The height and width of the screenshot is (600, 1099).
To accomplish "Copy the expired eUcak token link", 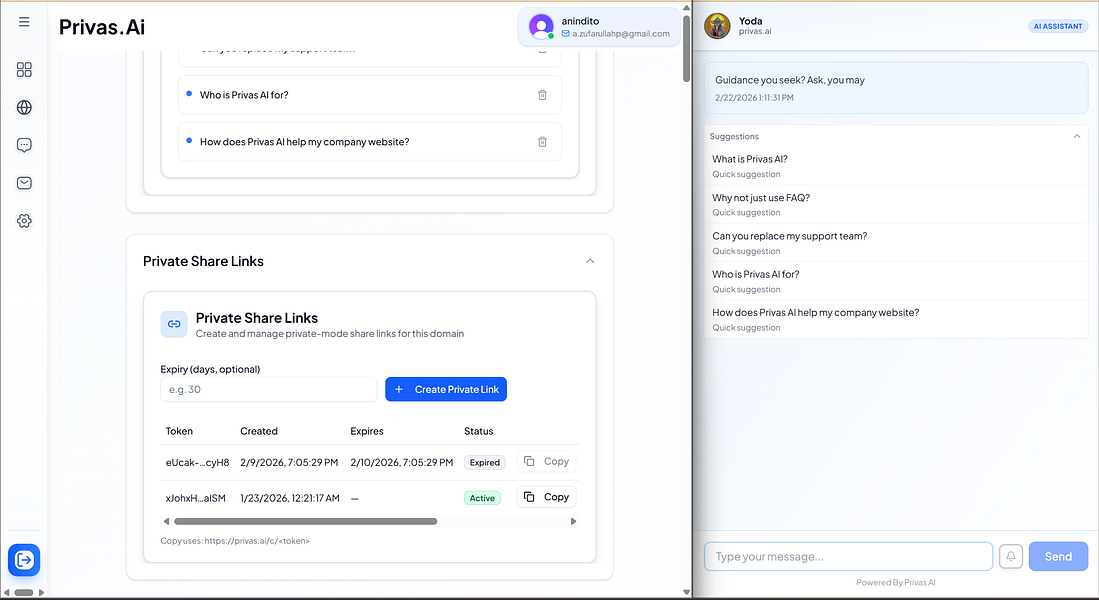I will coord(547,461).
